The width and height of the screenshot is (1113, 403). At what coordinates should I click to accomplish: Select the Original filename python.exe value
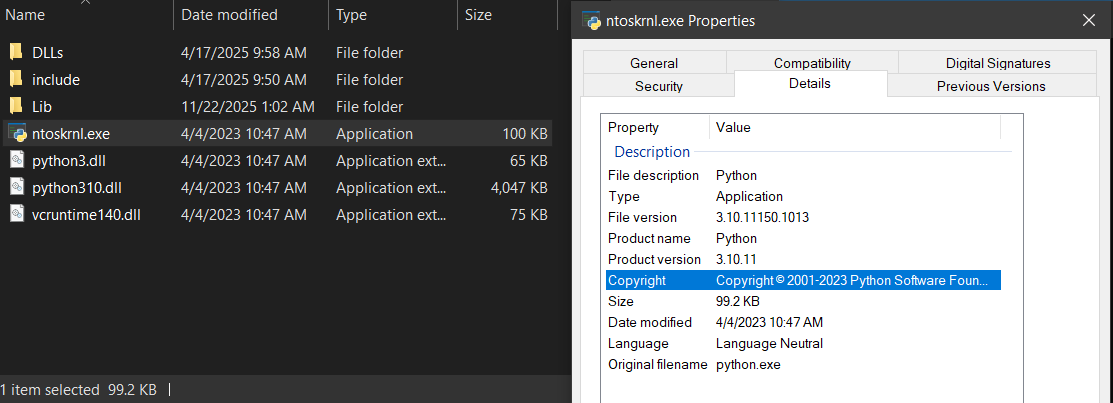pos(748,365)
